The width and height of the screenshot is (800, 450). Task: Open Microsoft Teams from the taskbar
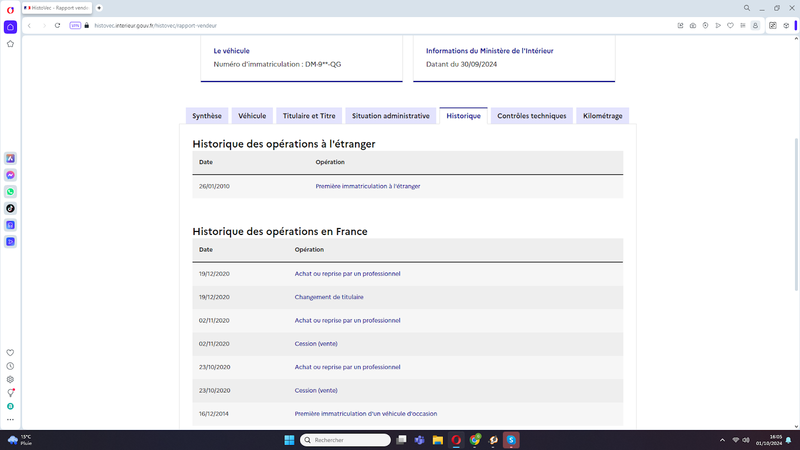tap(419, 440)
